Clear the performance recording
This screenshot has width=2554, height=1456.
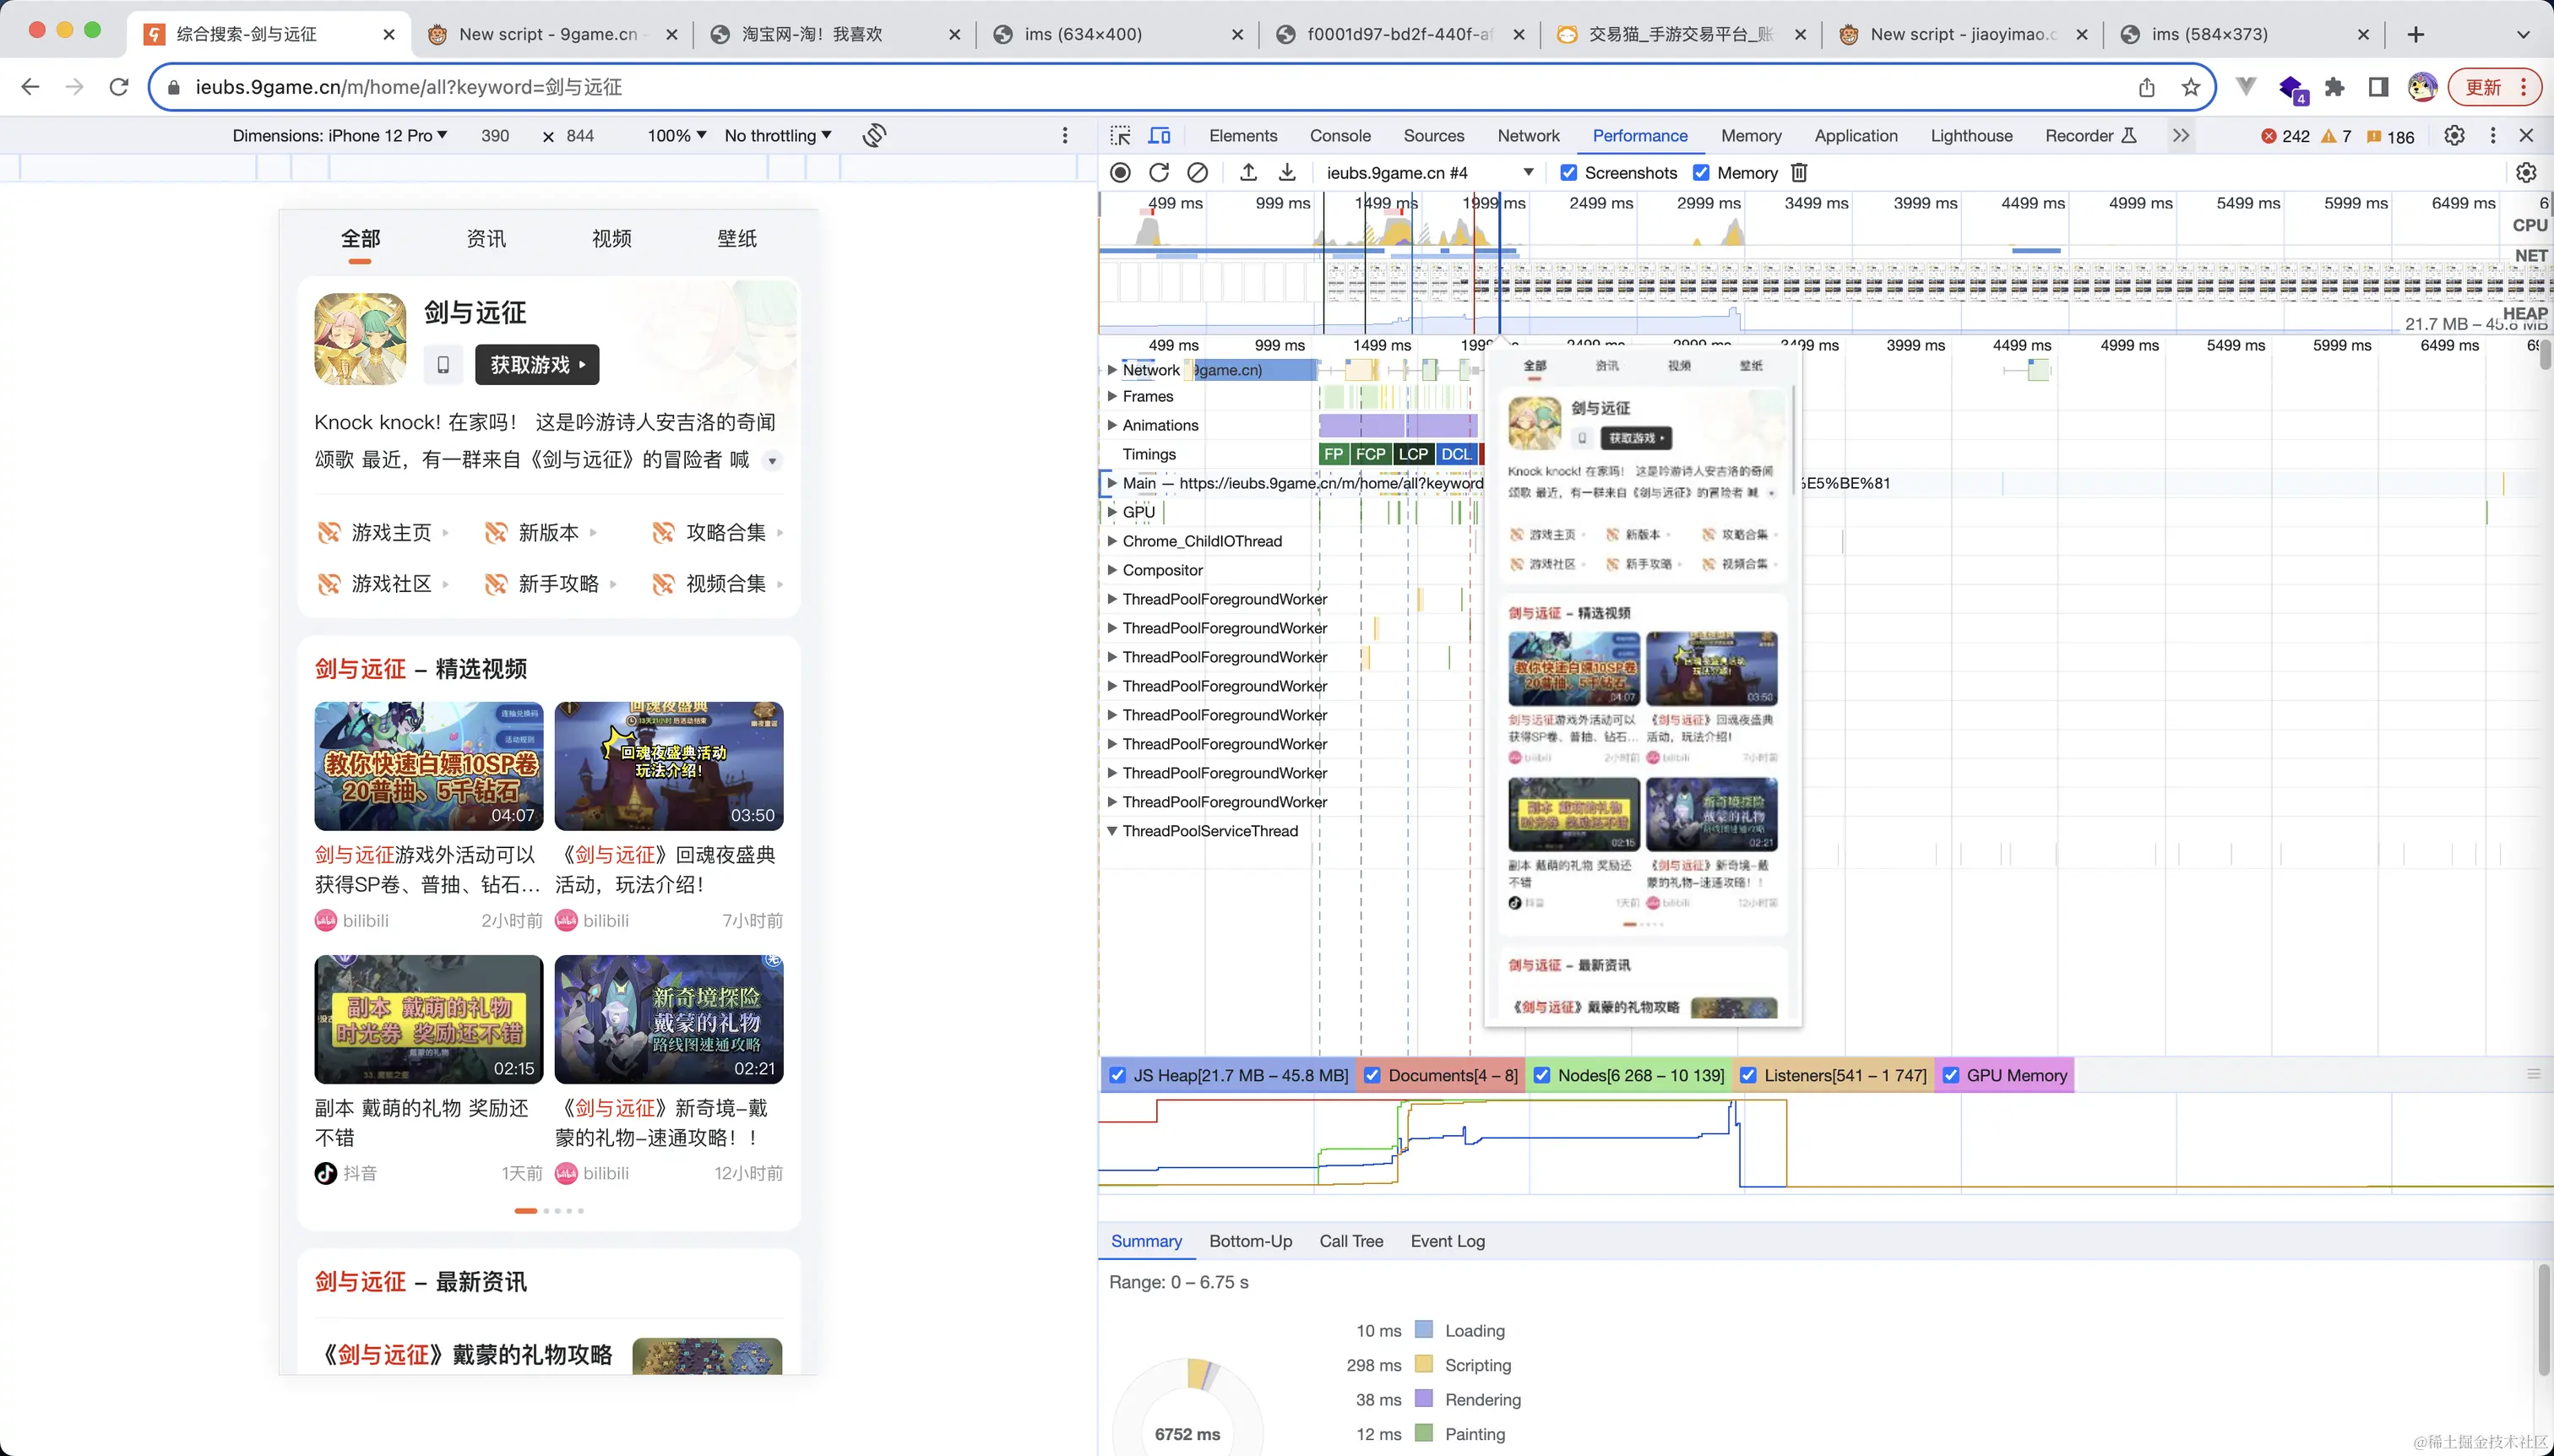click(1197, 173)
